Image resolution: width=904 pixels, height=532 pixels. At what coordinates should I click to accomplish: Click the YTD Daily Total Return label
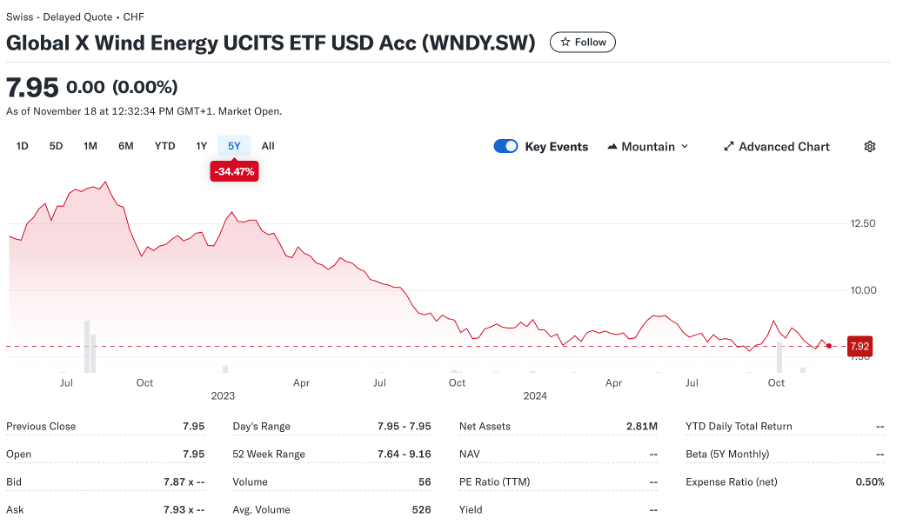click(739, 426)
